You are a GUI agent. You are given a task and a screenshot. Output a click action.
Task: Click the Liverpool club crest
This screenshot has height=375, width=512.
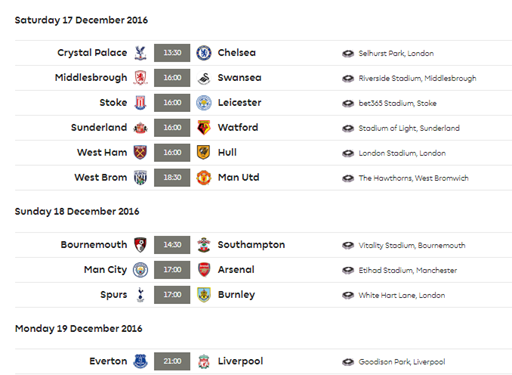tap(204, 361)
